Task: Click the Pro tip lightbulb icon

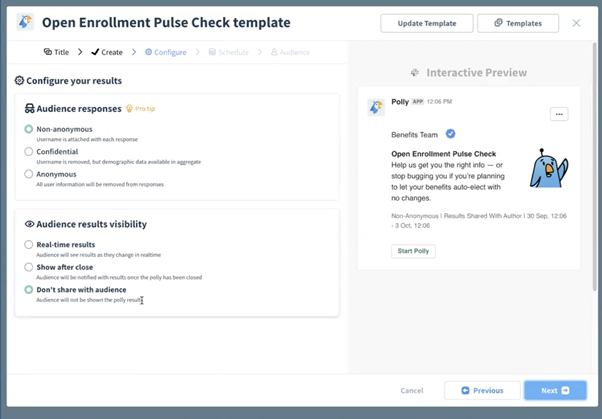Action: click(x=129, y=109)
